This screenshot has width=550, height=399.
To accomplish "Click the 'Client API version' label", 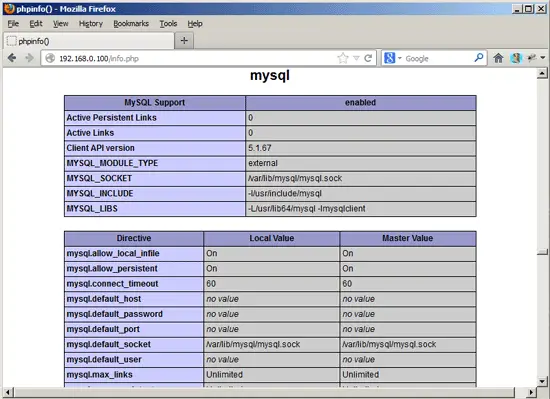I will (101, 148).
